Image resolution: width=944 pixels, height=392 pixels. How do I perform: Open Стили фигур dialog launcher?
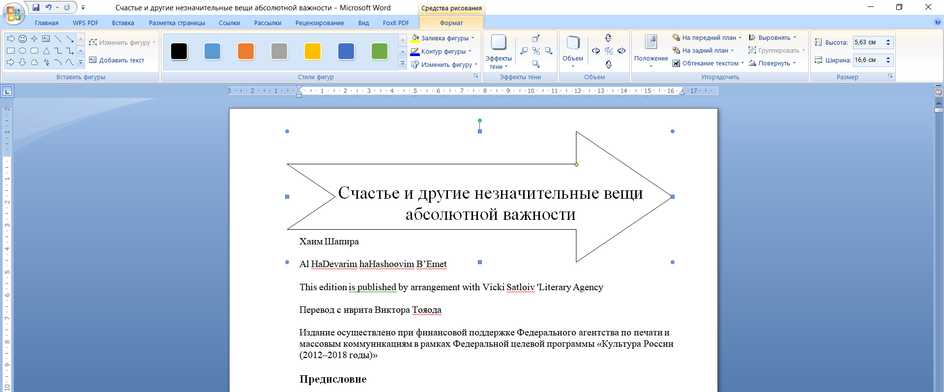click(x=476, y=77)
